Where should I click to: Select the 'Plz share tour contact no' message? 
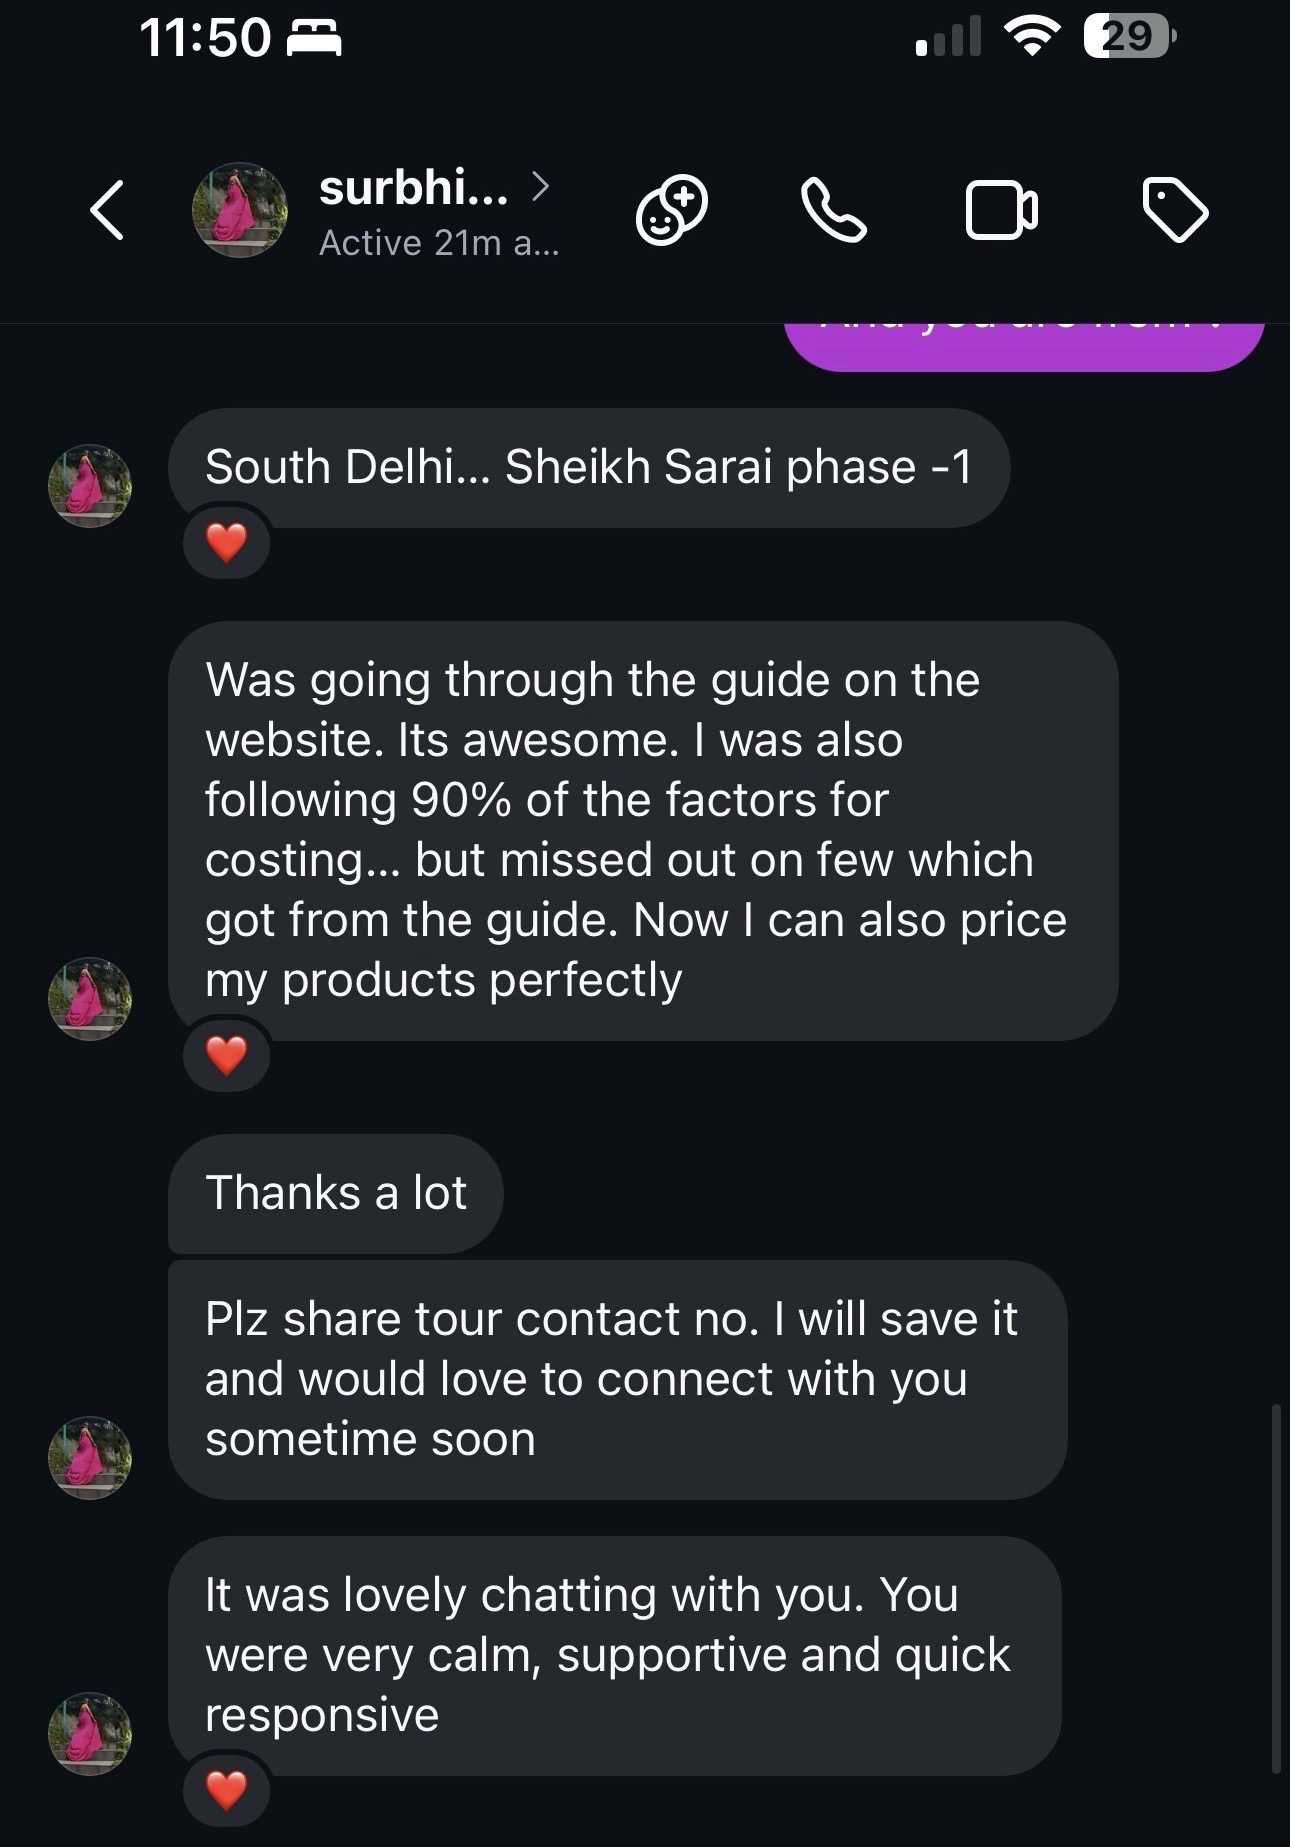coord(616,1379)
